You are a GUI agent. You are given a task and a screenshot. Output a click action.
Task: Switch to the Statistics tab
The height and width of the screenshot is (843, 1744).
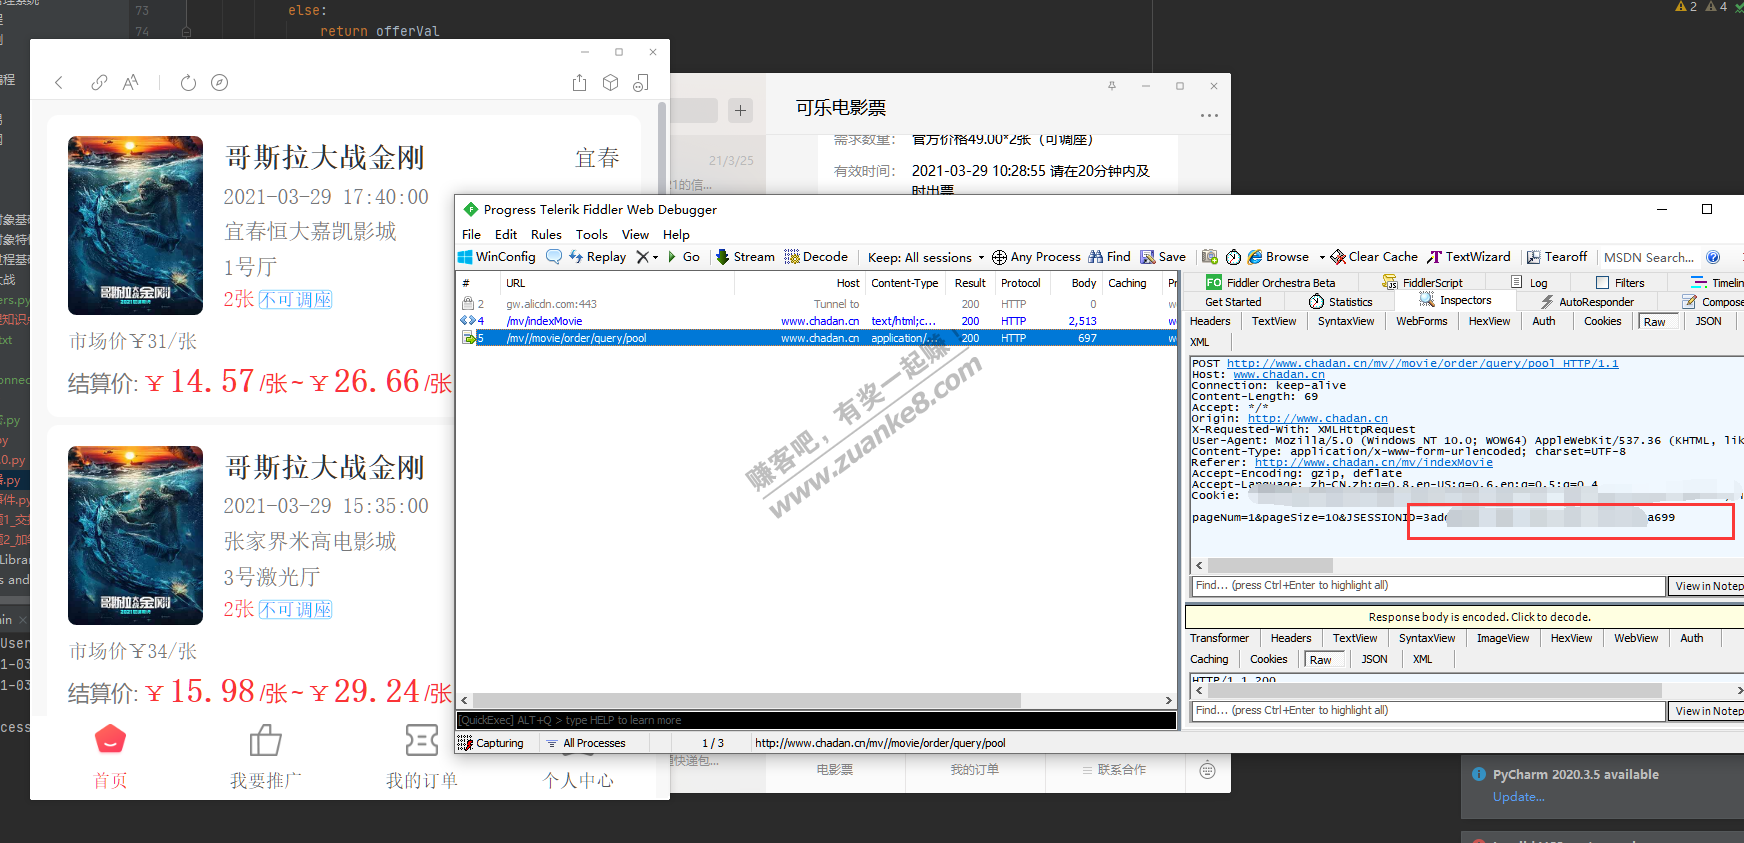click(1340, 301)
